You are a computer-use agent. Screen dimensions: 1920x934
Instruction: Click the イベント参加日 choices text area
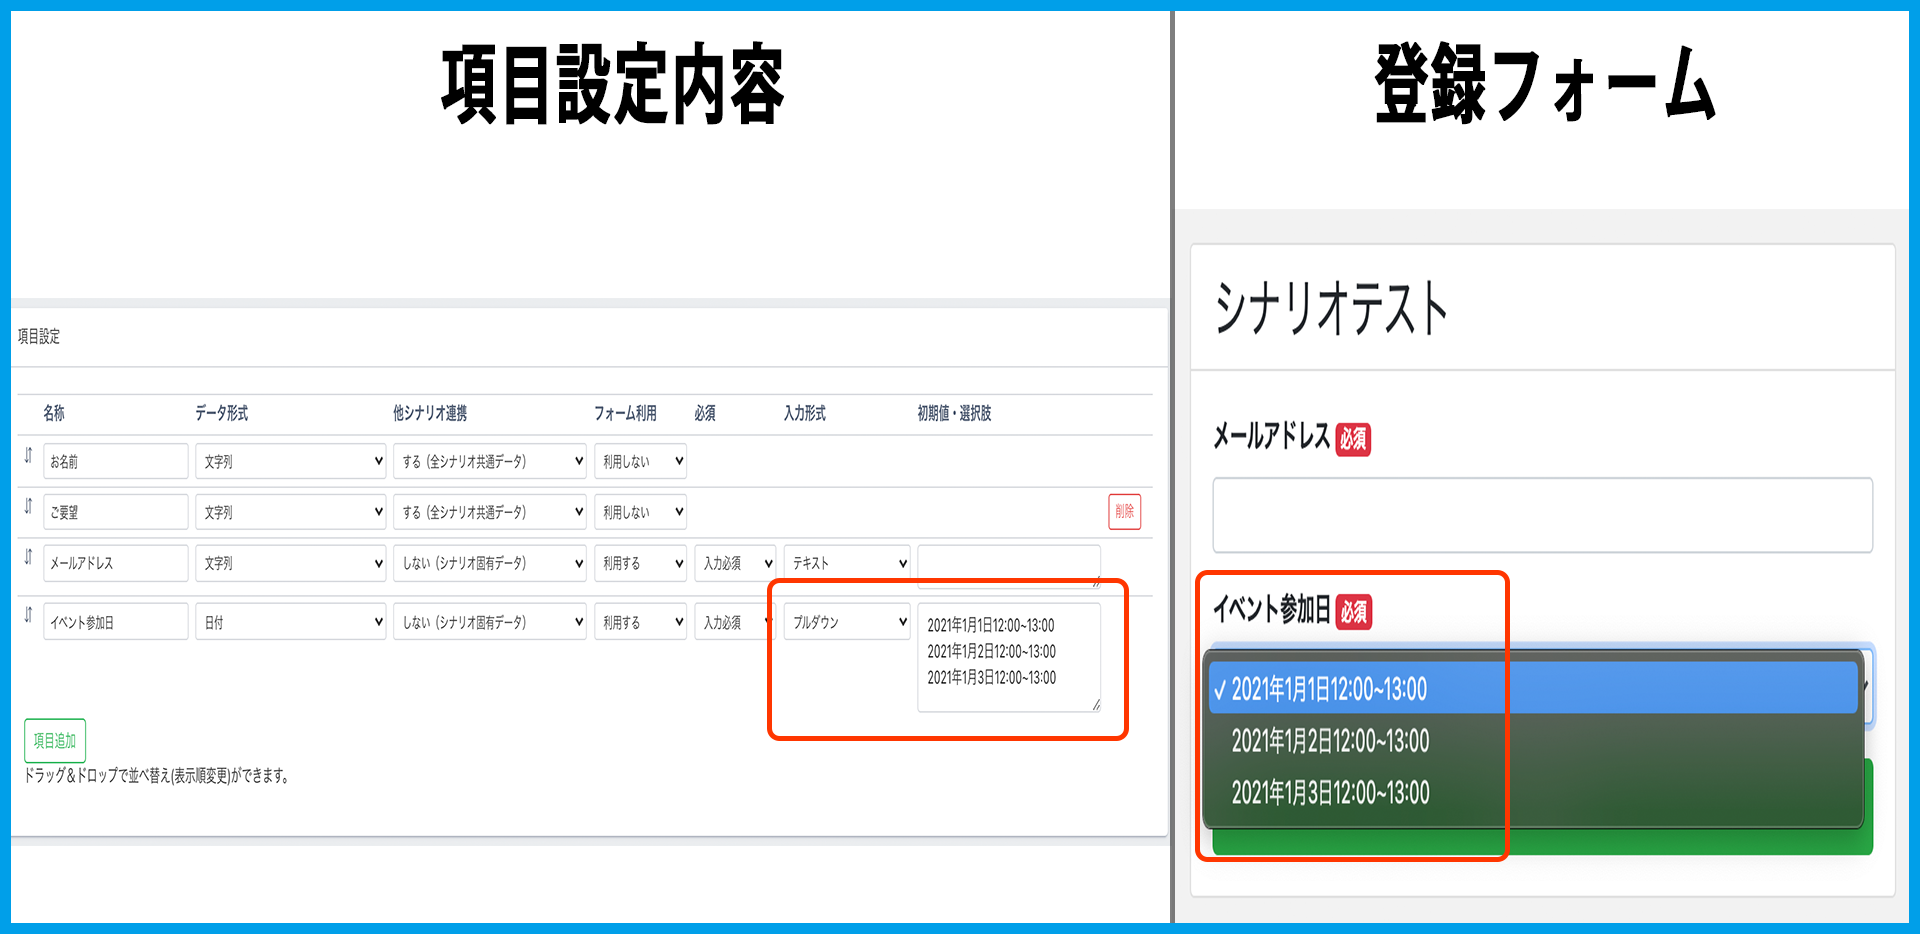coord(1008,657)
